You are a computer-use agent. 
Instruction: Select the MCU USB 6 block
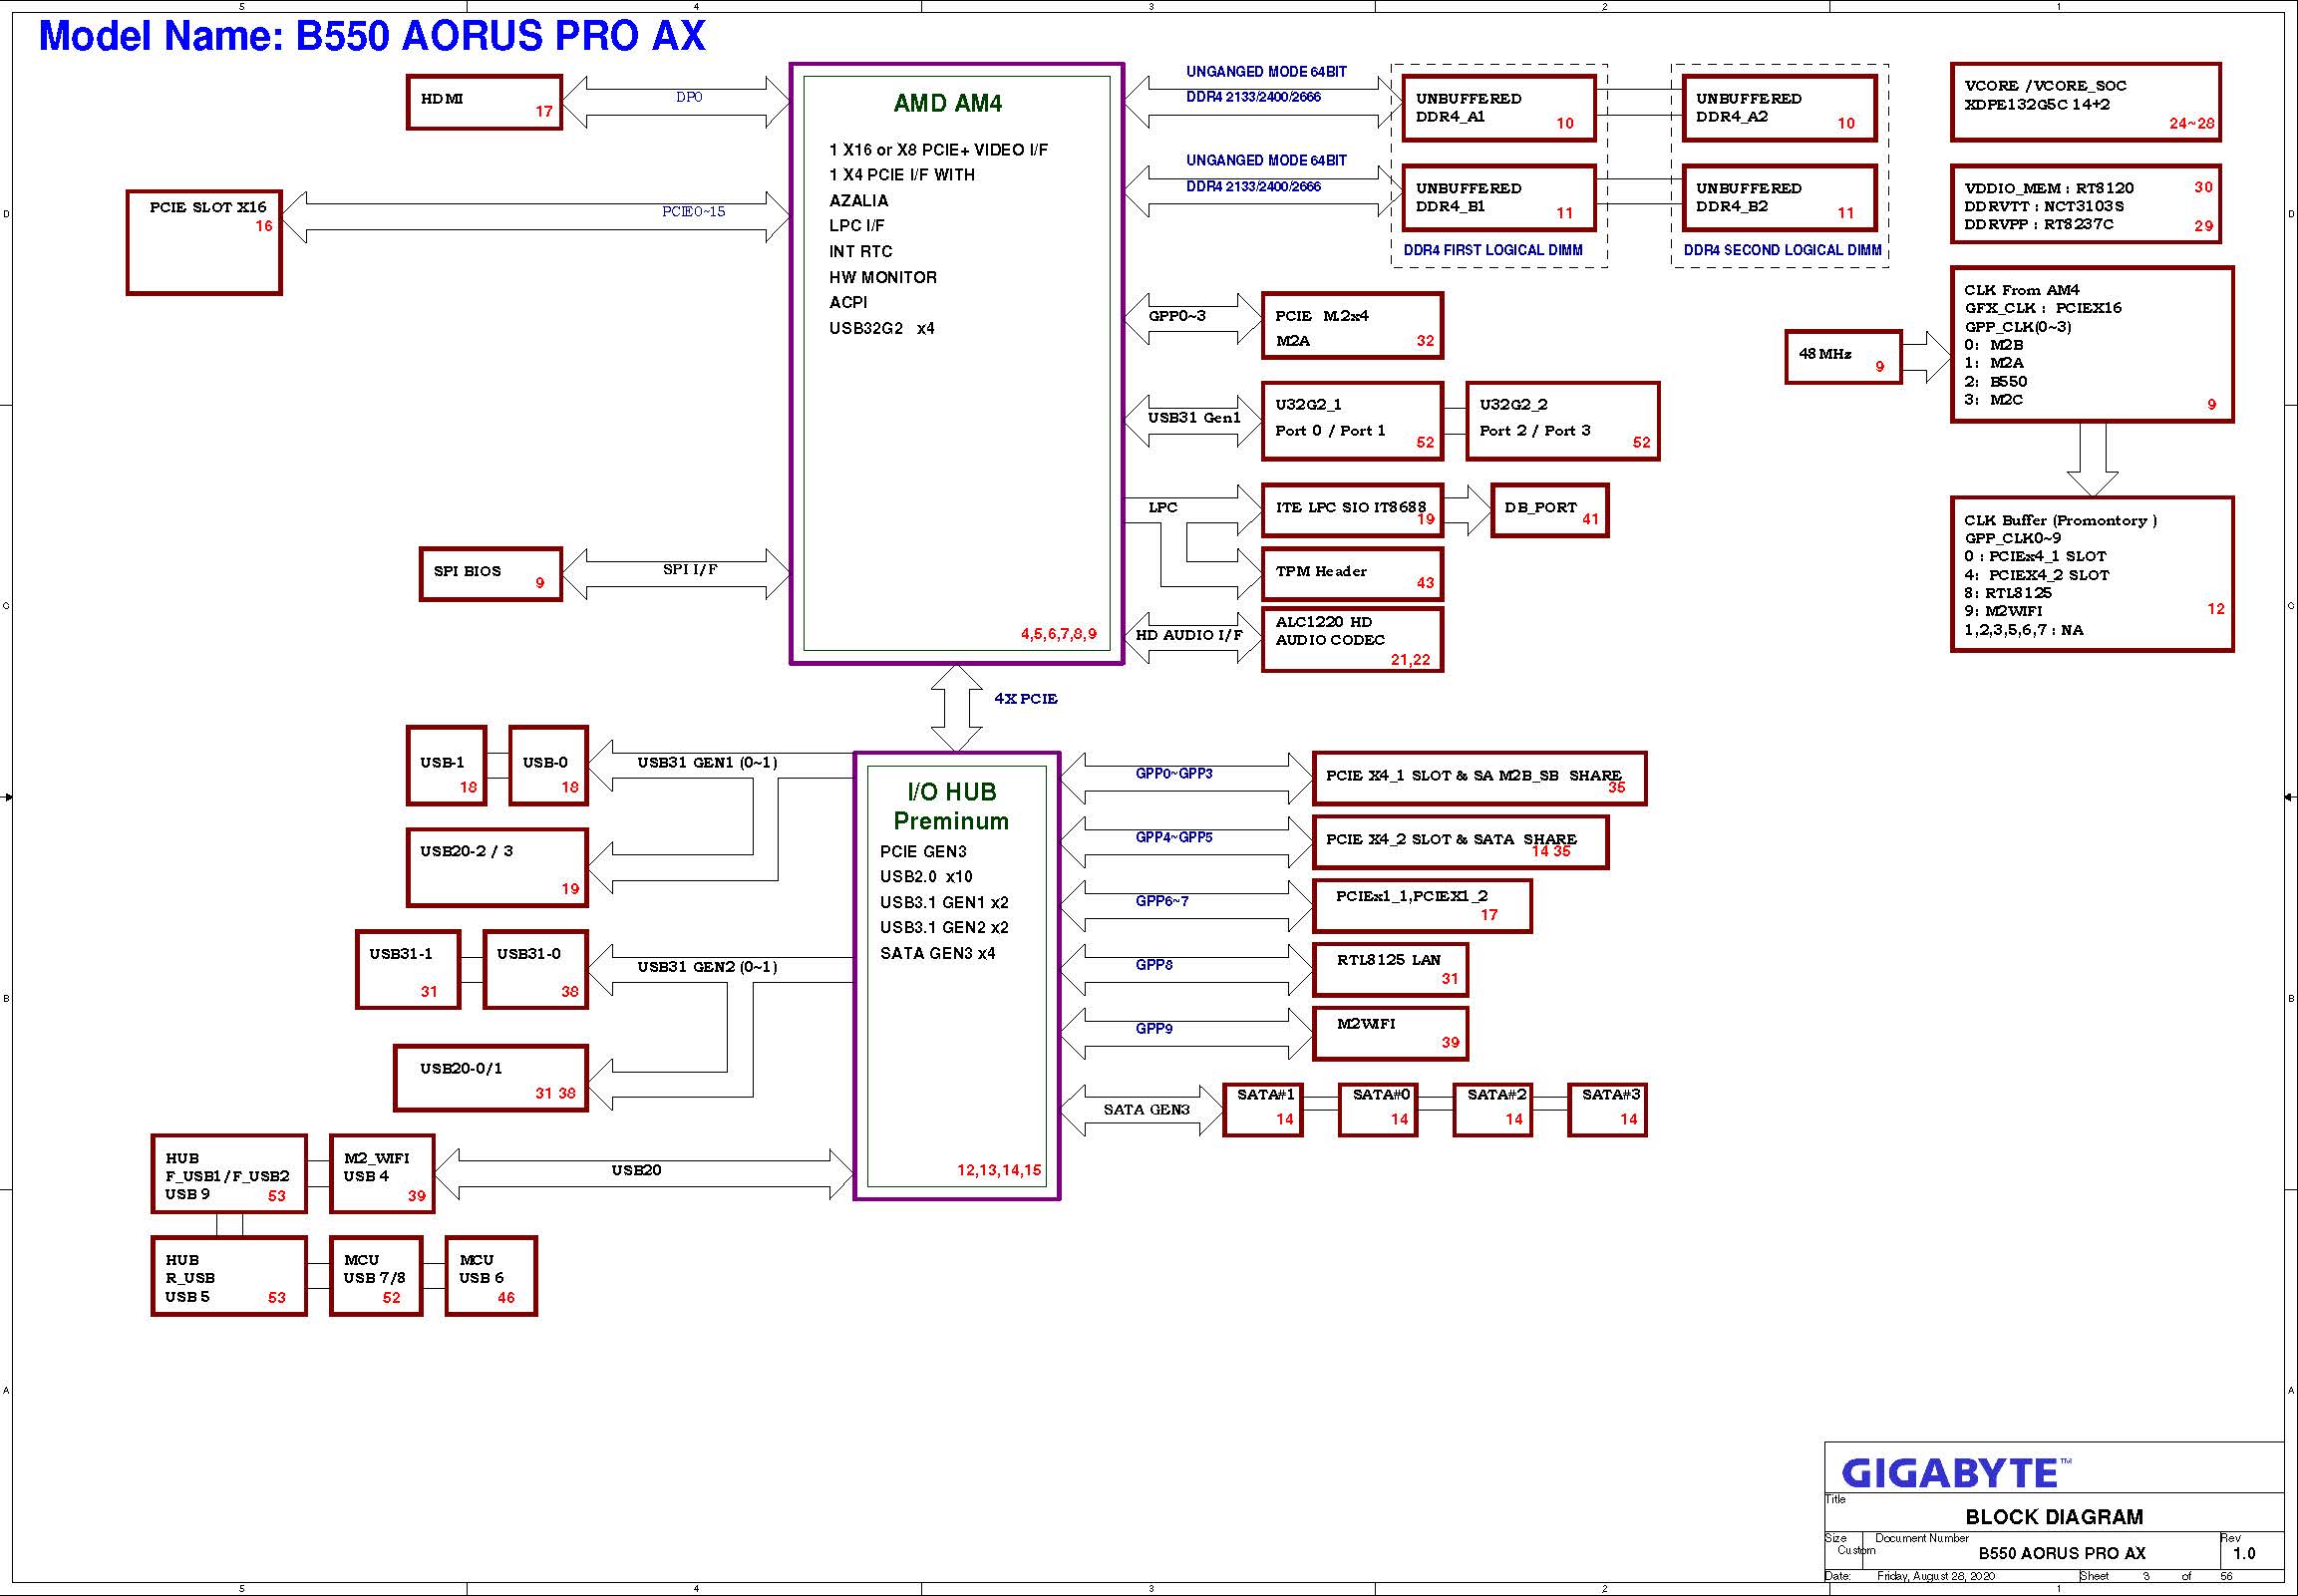491,1277
